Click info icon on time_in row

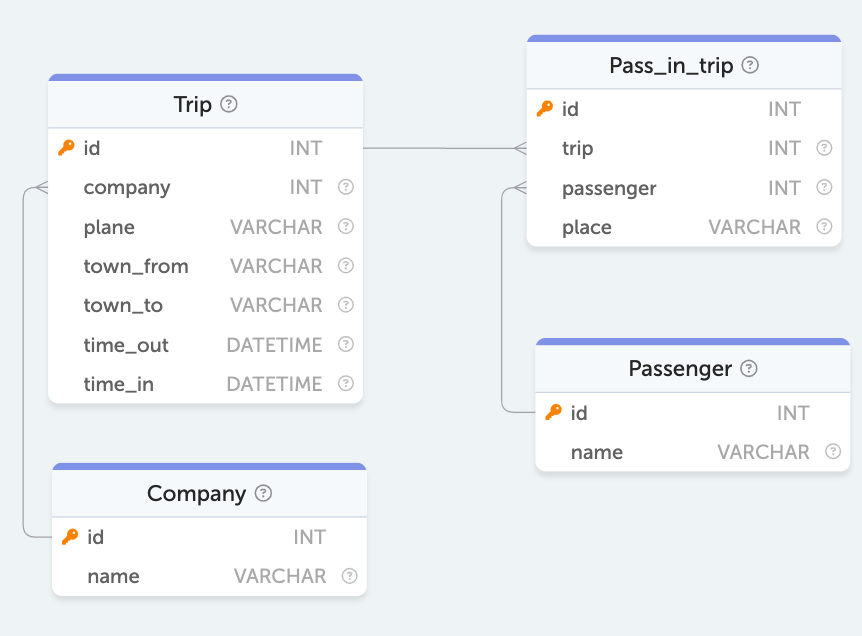coord(346,383)
